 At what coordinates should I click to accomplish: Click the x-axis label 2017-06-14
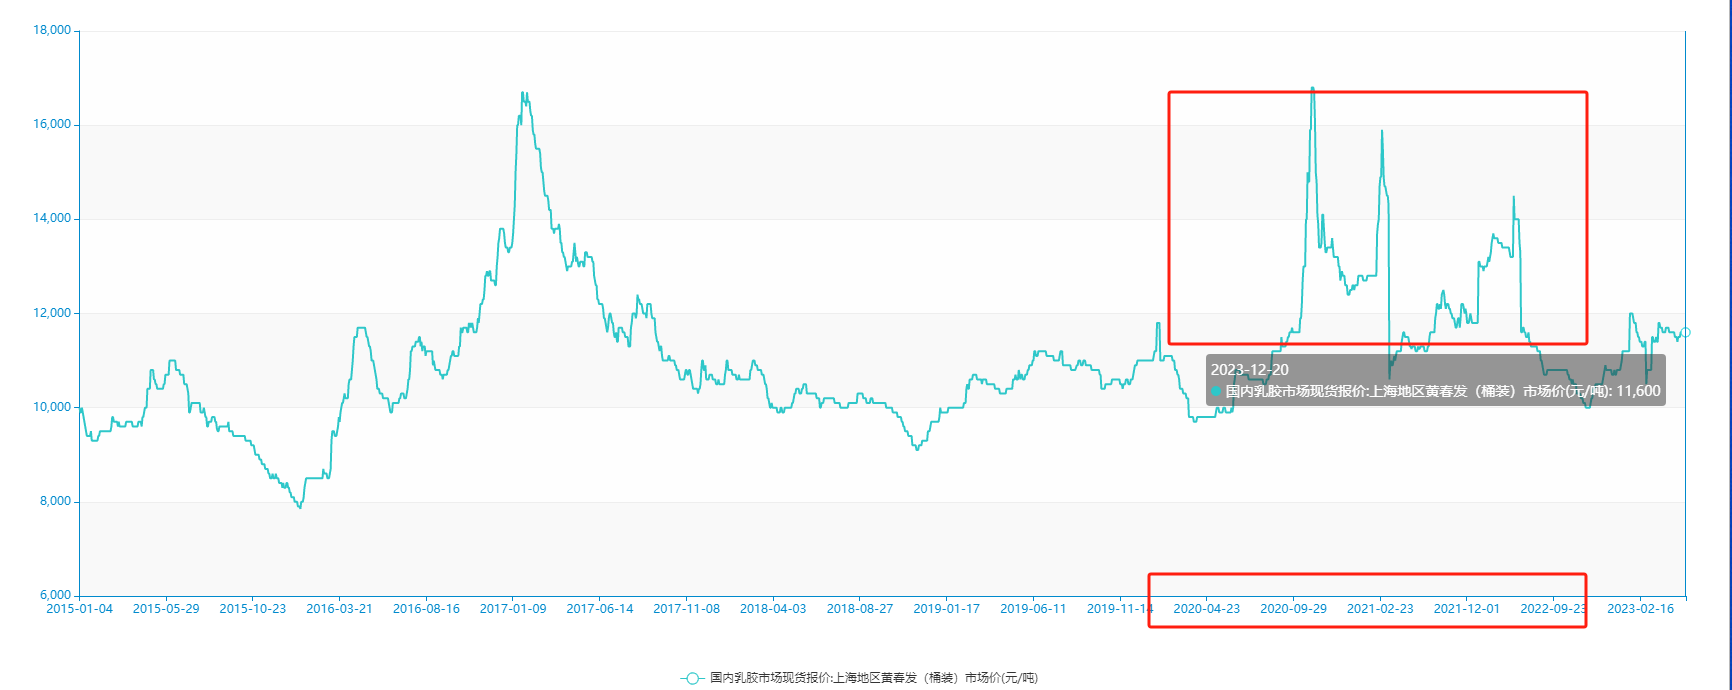click(x=600, y=608)
